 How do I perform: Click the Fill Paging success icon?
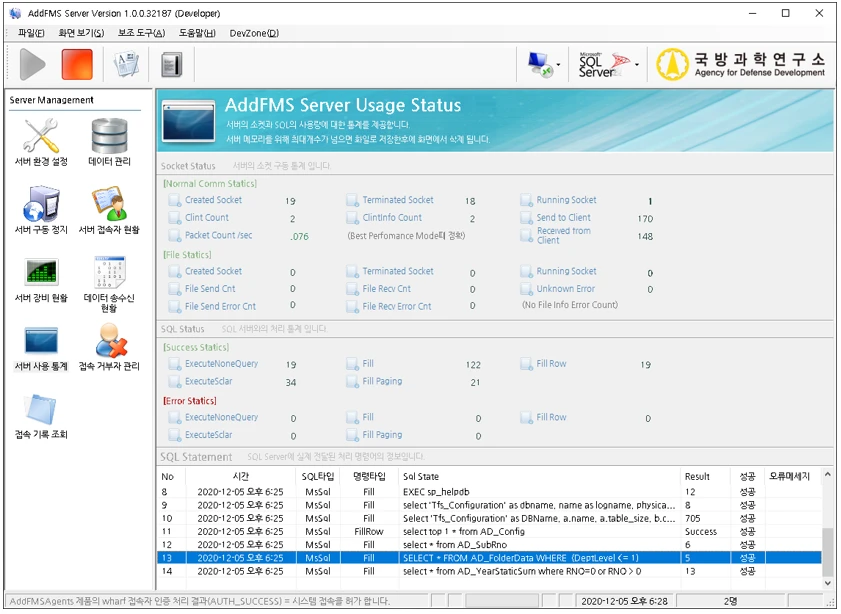[352, 382]
